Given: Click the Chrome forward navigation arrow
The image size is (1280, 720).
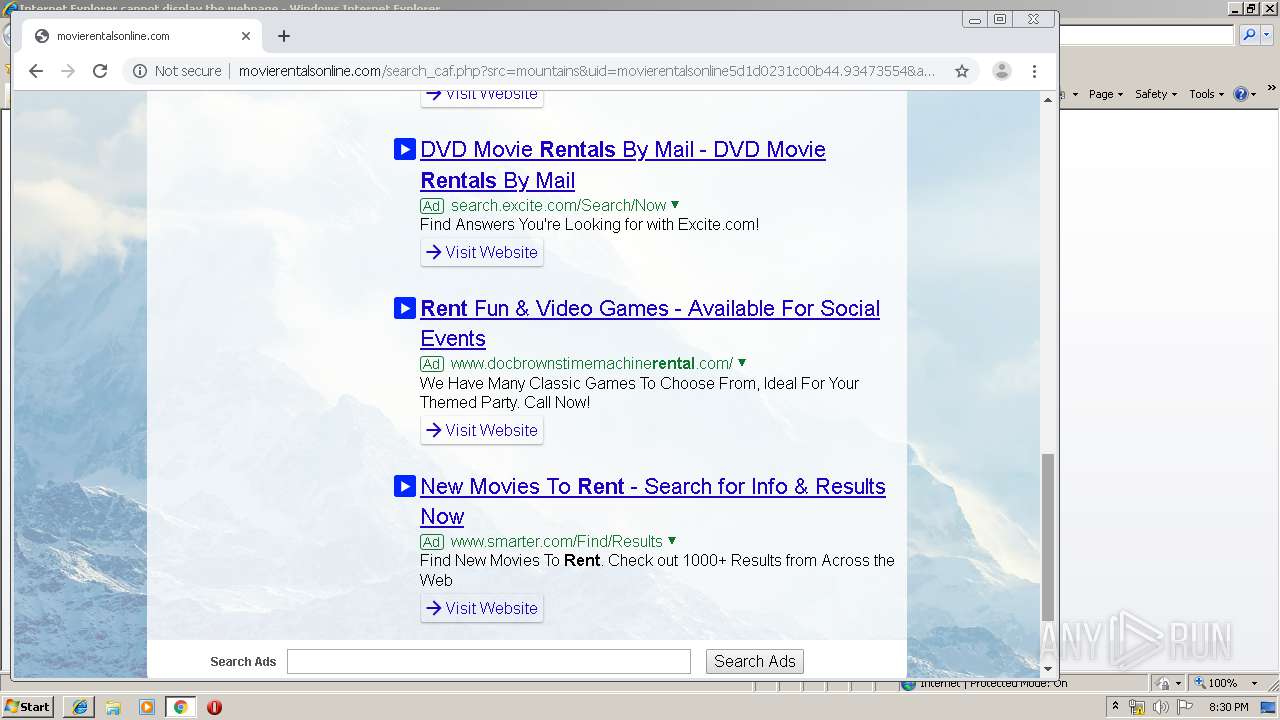Looking at the screenshot, I should (x=68, y=71).
